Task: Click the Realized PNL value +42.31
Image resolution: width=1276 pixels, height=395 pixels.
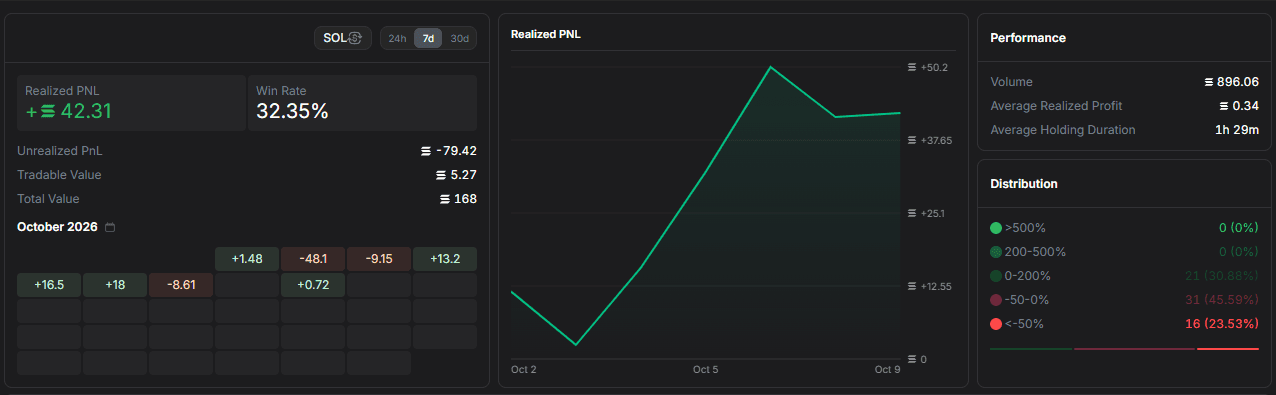Action: (69, 111)
